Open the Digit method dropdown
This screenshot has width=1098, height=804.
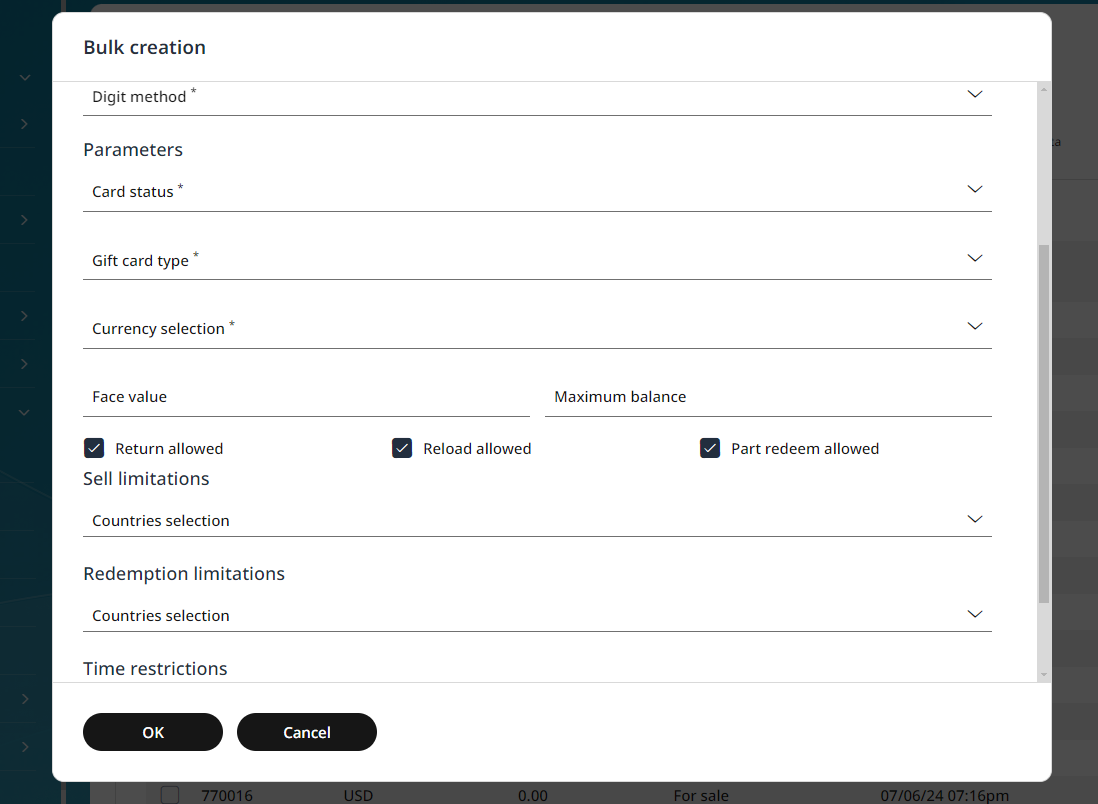(537, 97)
